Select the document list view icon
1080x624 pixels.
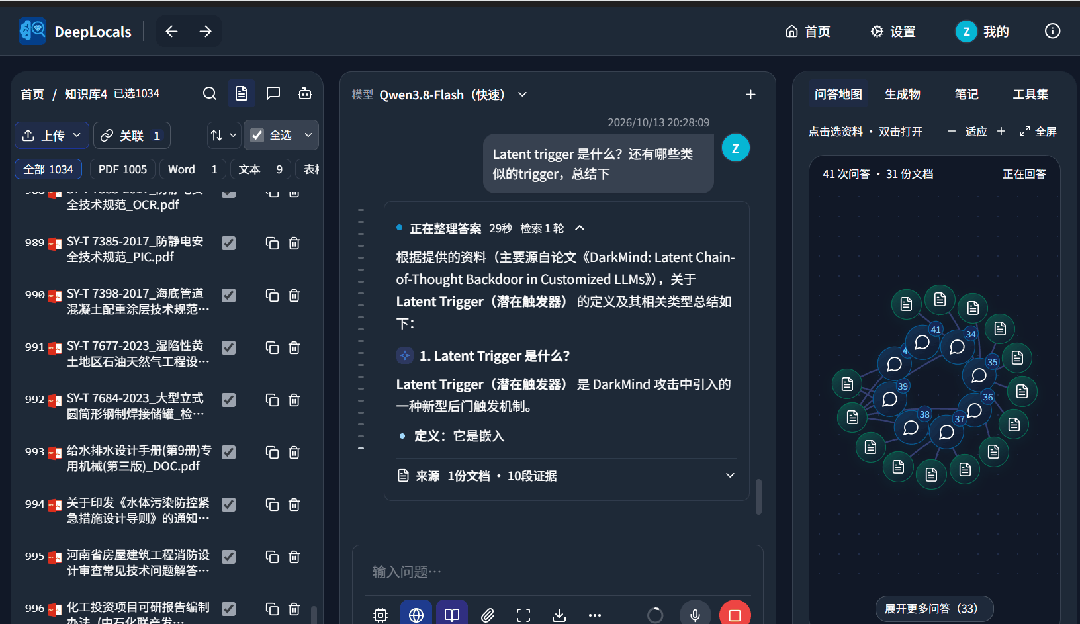click(x=241, y=94)
